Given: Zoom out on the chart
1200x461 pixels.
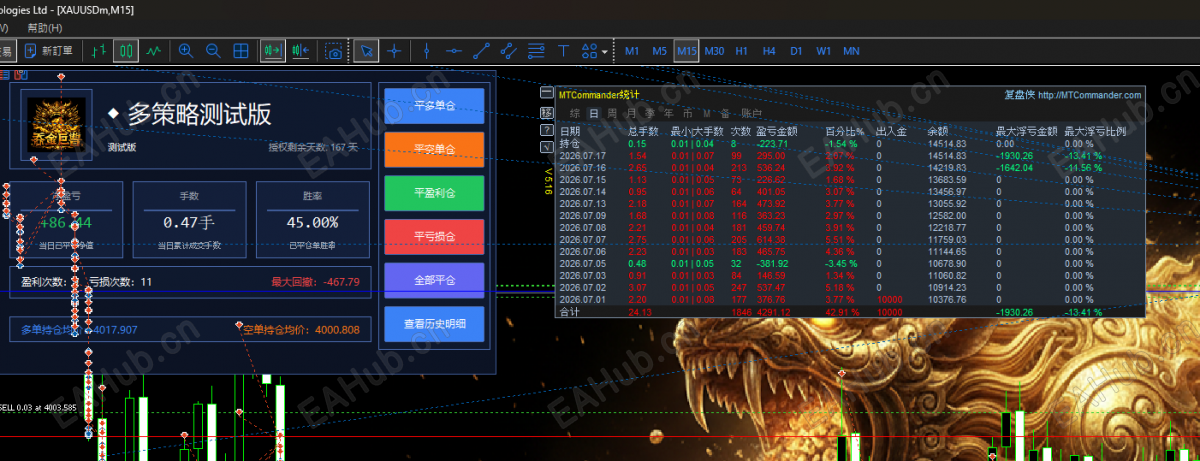Looking at the screenshot, I should (213, 50).
